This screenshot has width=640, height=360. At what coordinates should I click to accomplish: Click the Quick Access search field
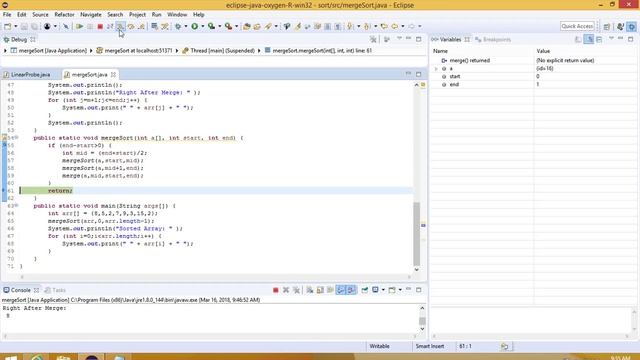(577, 26)
